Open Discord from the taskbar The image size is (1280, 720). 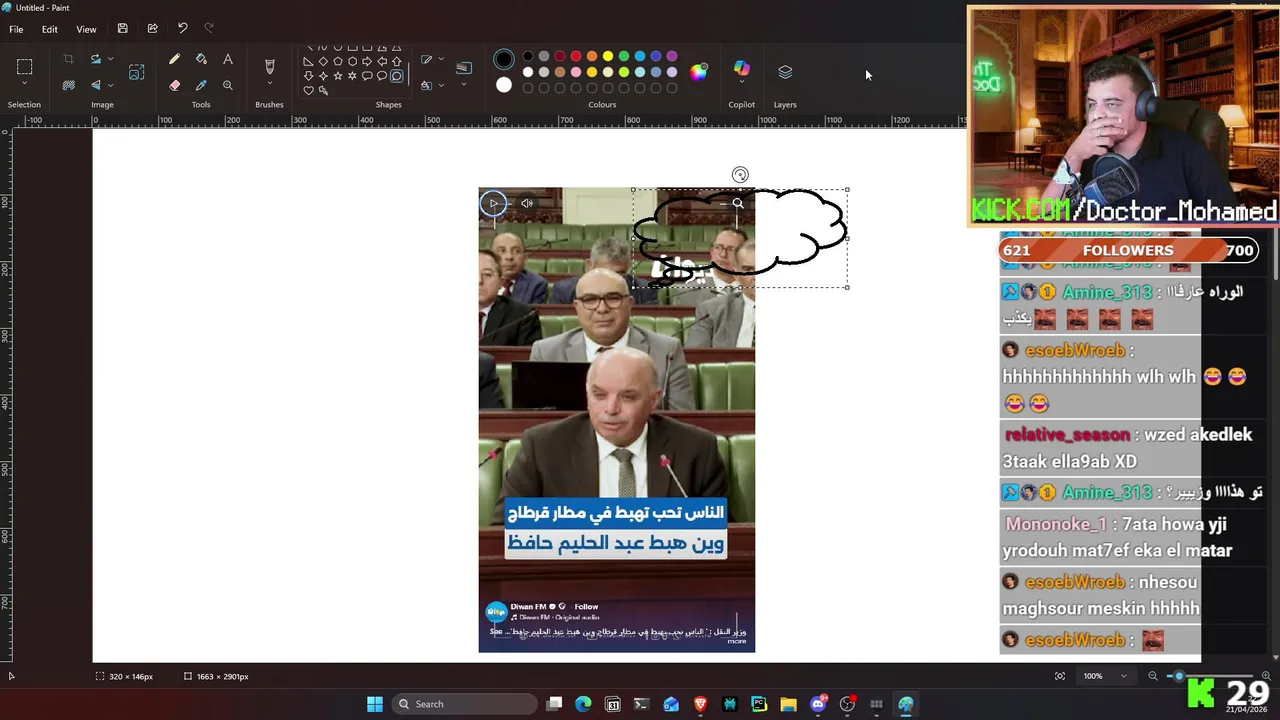pos(818,704)
